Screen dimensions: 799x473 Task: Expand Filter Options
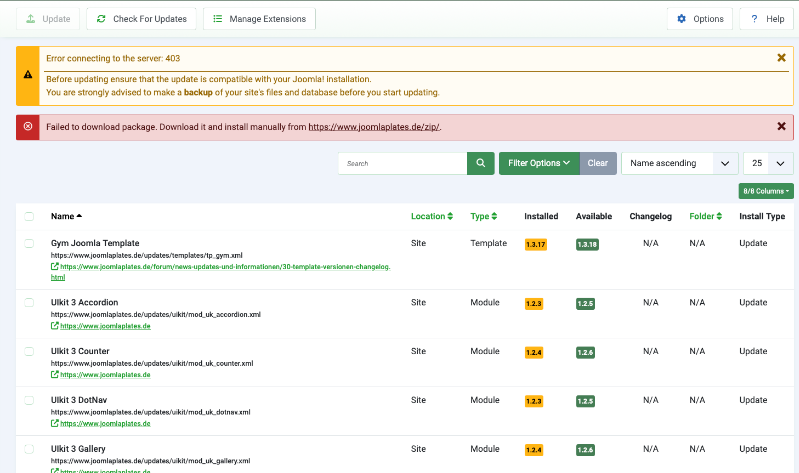point(539,164)
